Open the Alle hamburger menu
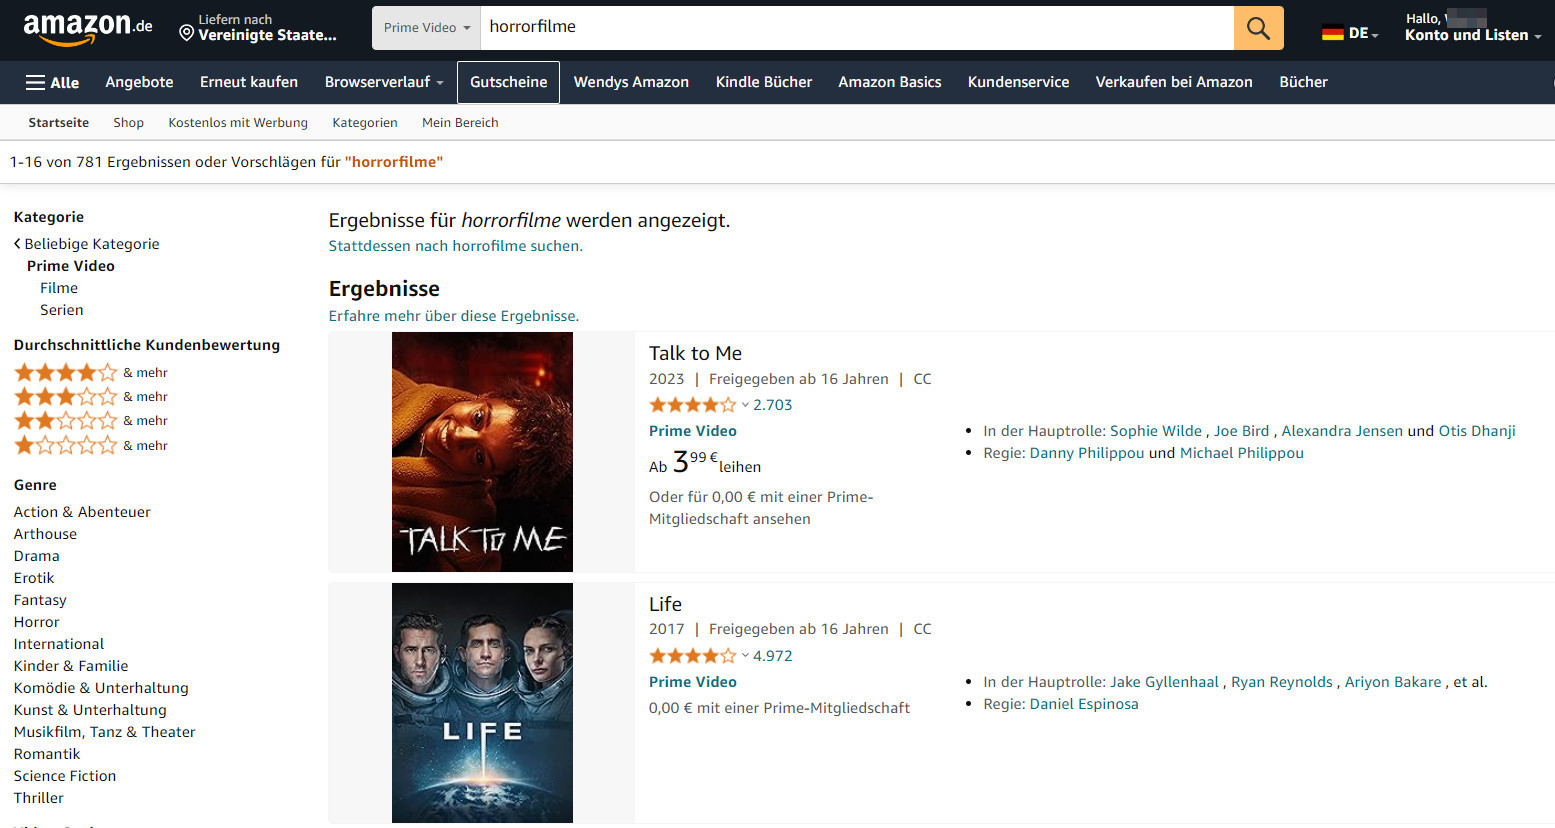The image size is (1555, 828). pos(52,82)
